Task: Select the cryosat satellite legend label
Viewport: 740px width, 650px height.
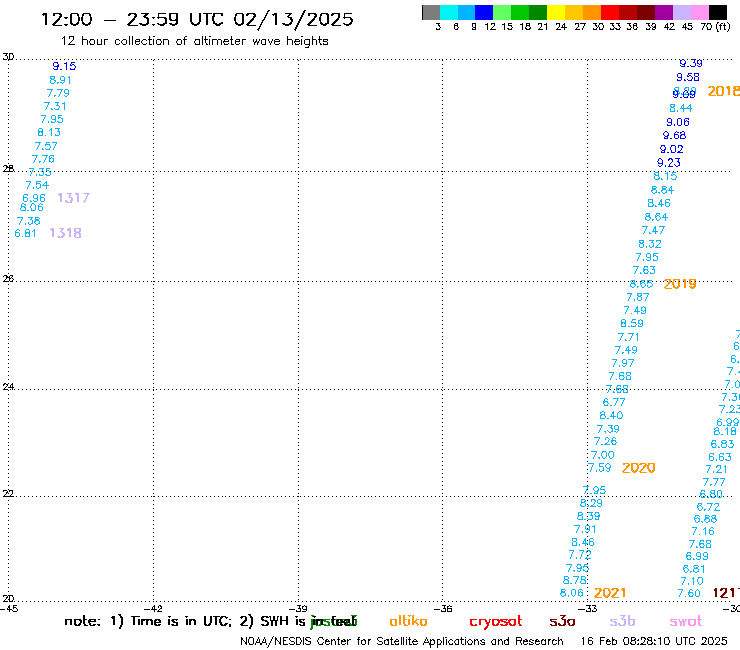Action: click(x=496, y=622)
